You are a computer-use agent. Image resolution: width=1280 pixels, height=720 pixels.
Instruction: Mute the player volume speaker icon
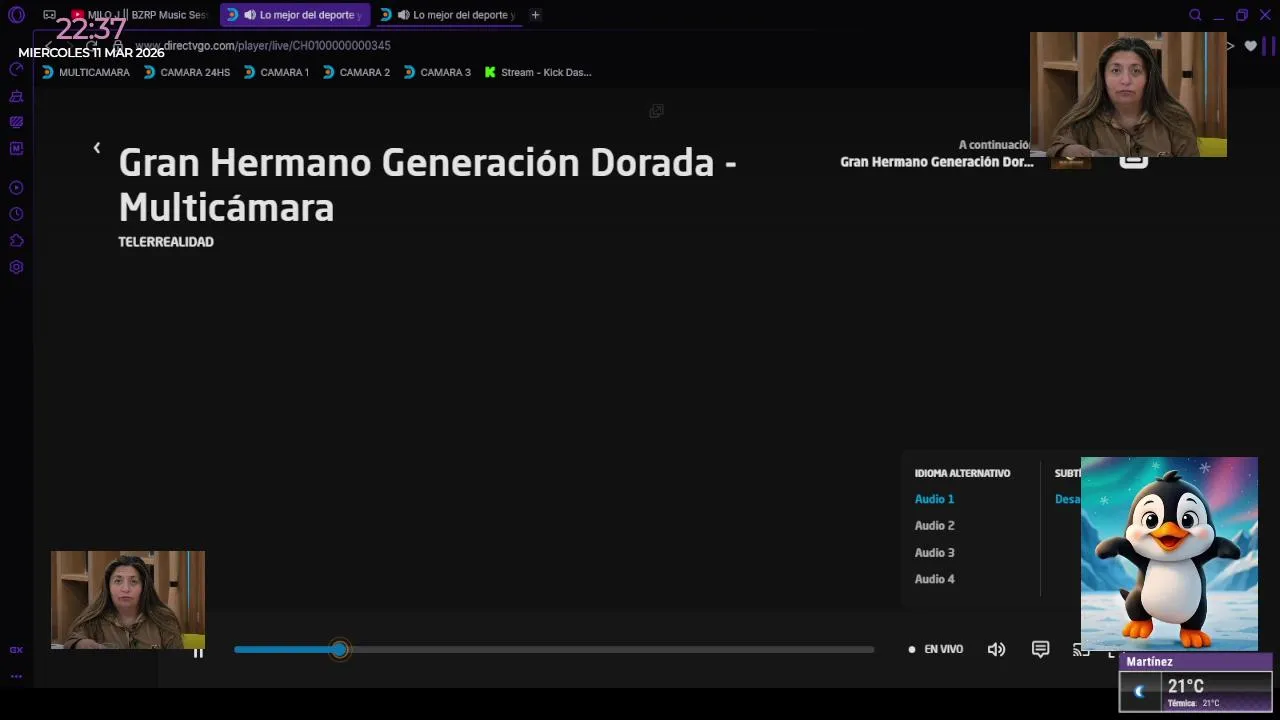[996, 649]
